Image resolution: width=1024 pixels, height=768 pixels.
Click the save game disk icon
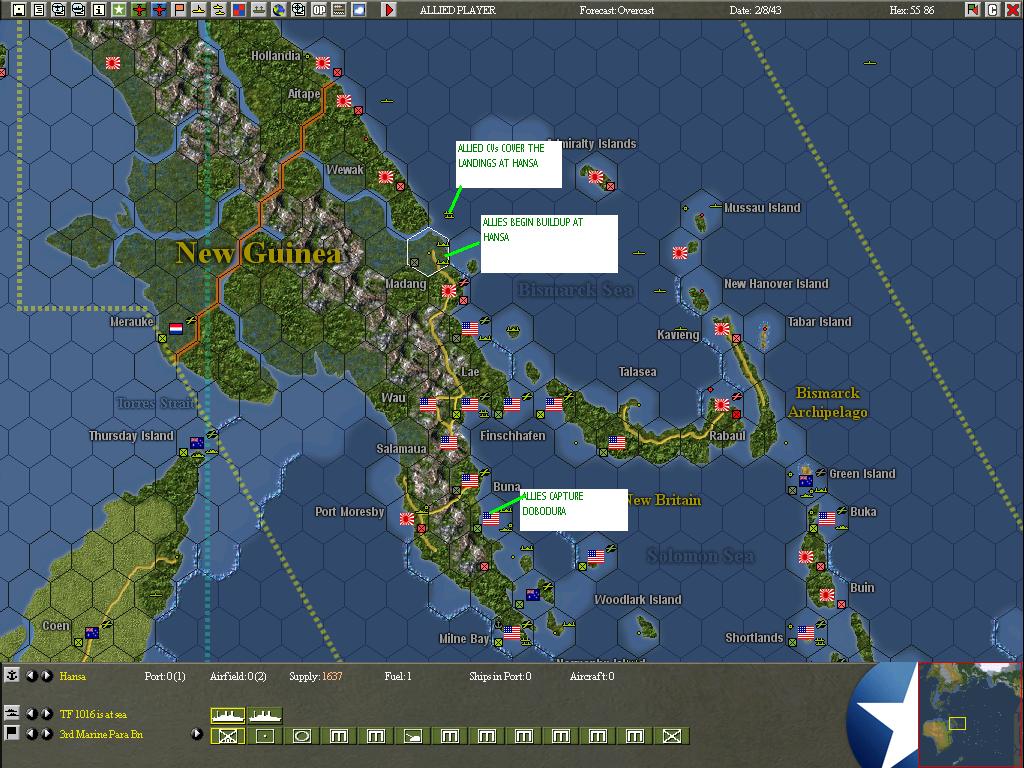pos(19,10)
